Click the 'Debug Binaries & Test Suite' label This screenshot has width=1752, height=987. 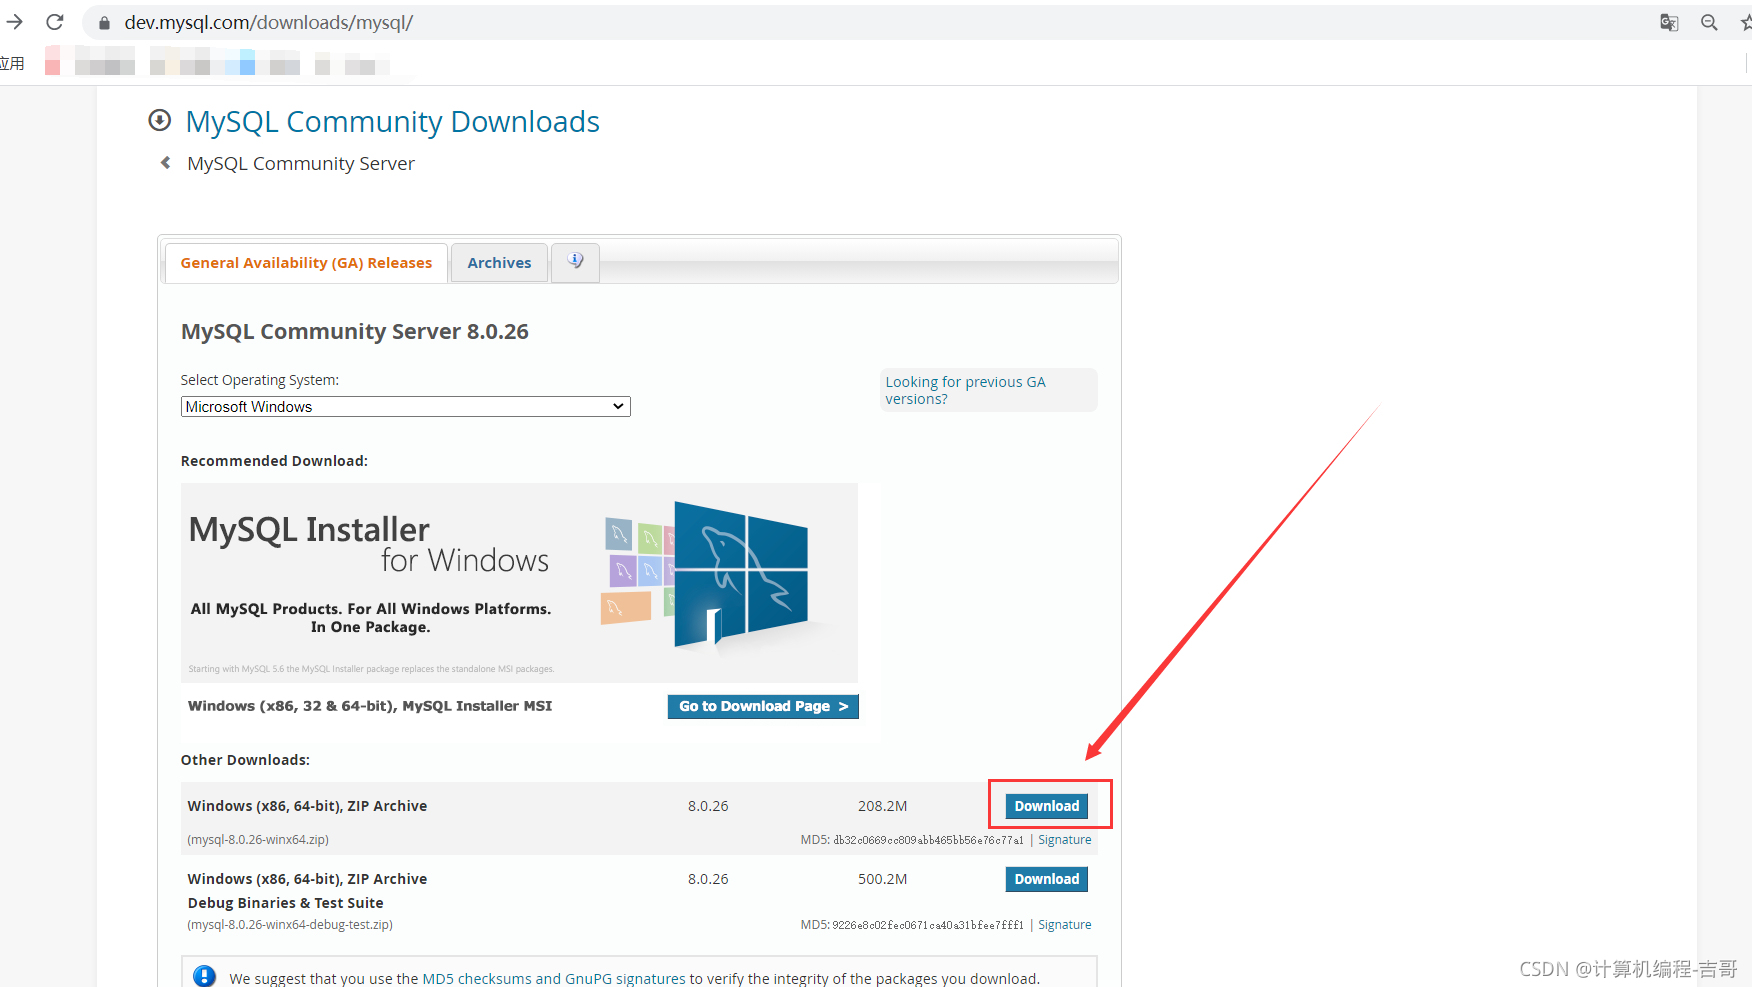coord(285,903)
